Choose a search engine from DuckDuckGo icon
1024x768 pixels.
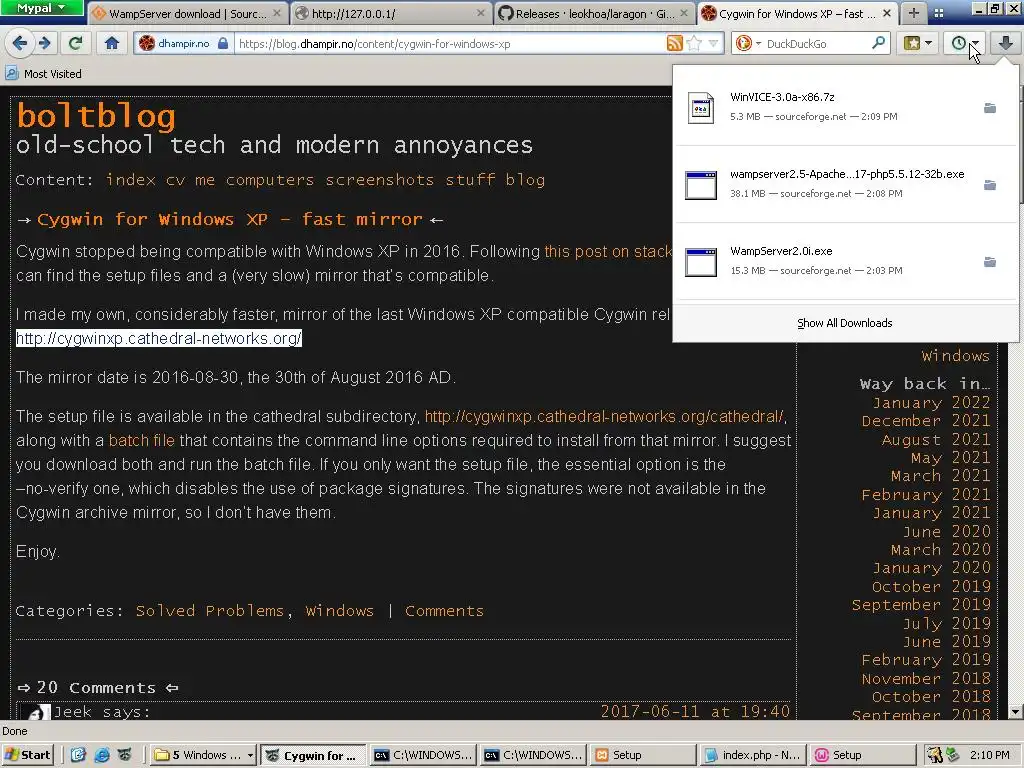coord(748,44)
